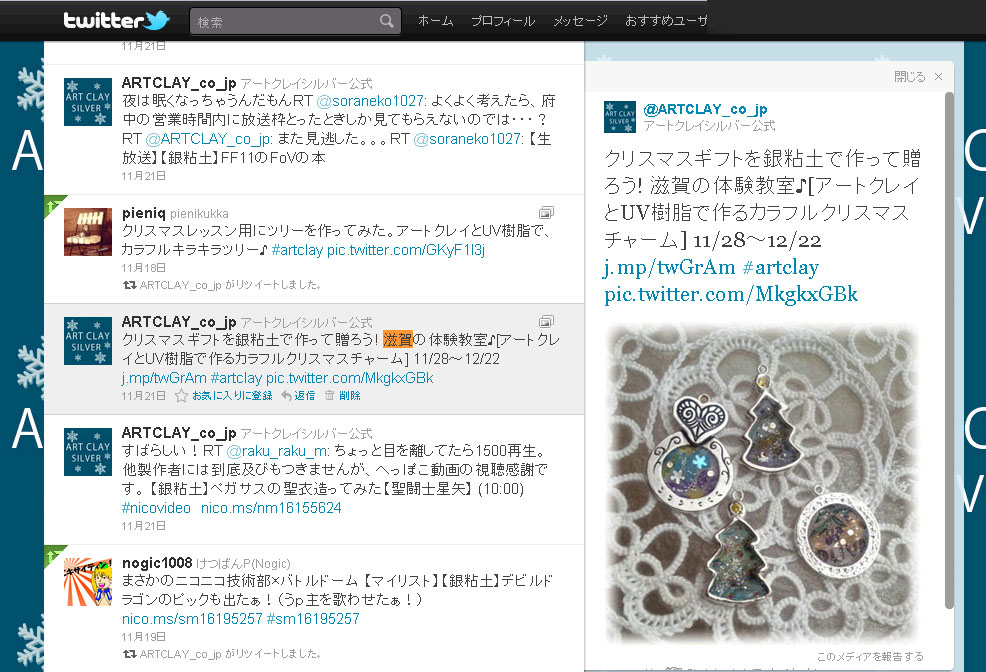Click ARTCLAY_co_jp name on the すばらしい tweet

click(179, 433)
